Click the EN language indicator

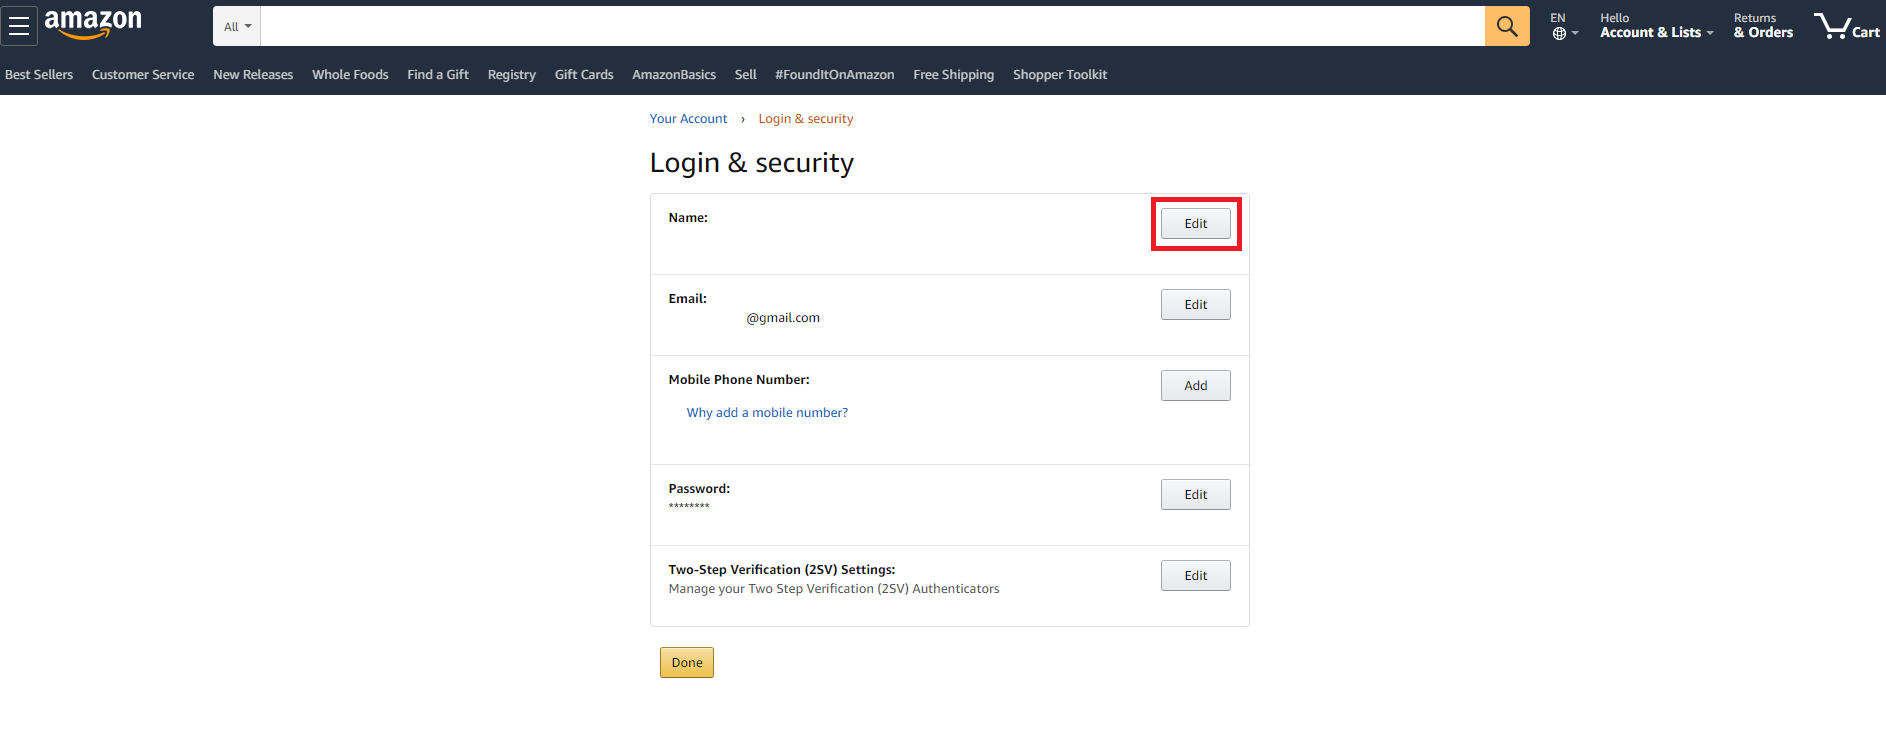1557,17
